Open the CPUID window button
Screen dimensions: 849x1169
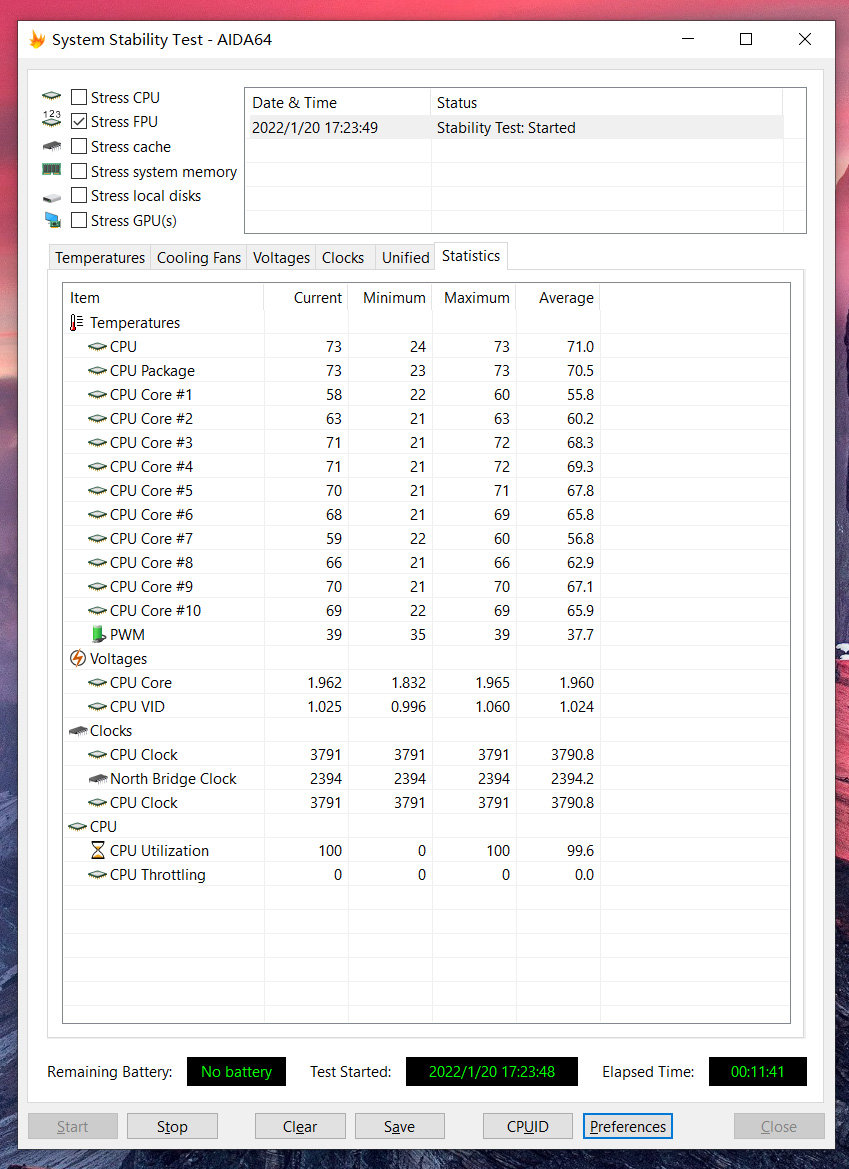[527, 1126]
